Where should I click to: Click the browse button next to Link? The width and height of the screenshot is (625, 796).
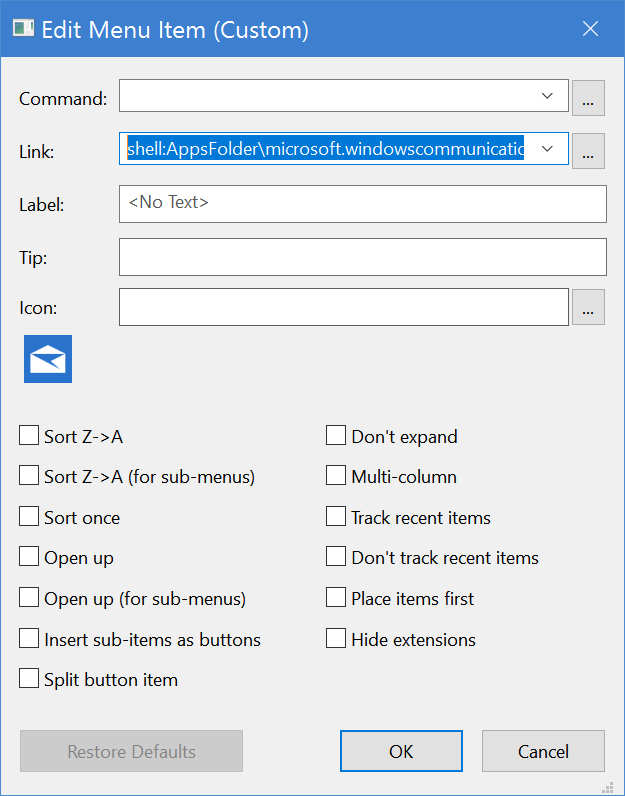(589, 150)
